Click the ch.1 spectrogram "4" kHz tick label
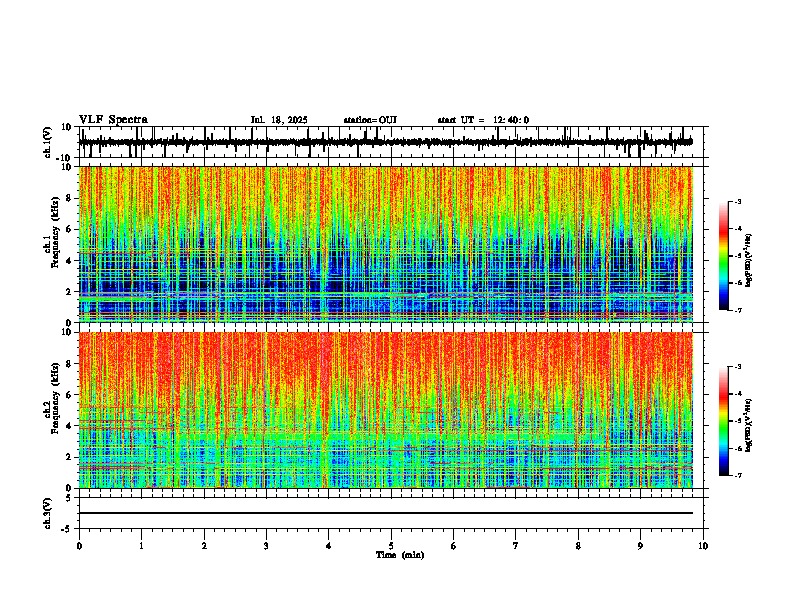This screenshot has height=612, width=792. tap(69, 261)
